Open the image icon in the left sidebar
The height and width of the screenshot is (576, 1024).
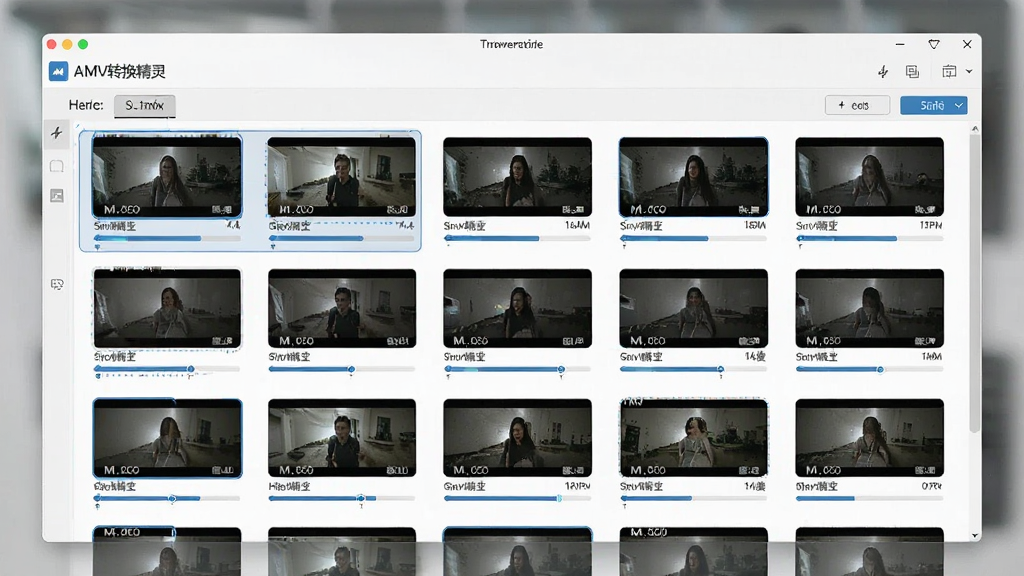tap(57, 195)
